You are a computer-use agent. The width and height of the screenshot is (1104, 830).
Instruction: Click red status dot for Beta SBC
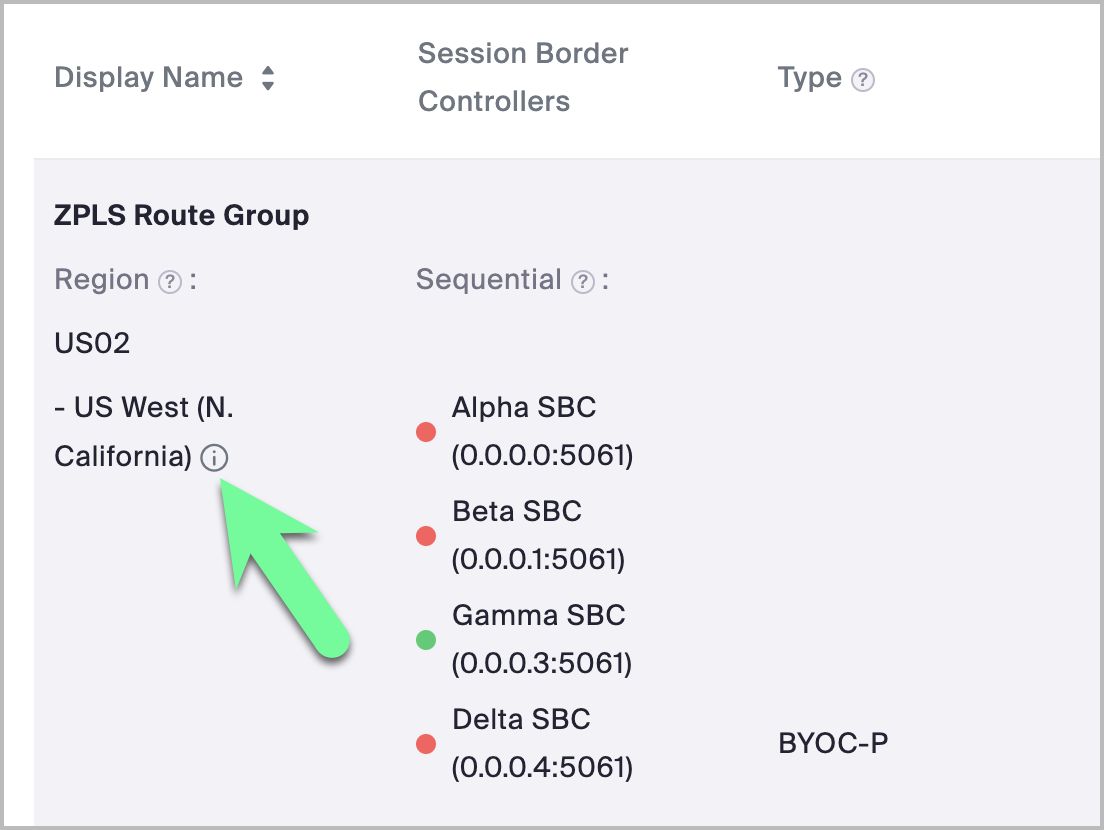point(426,536)
